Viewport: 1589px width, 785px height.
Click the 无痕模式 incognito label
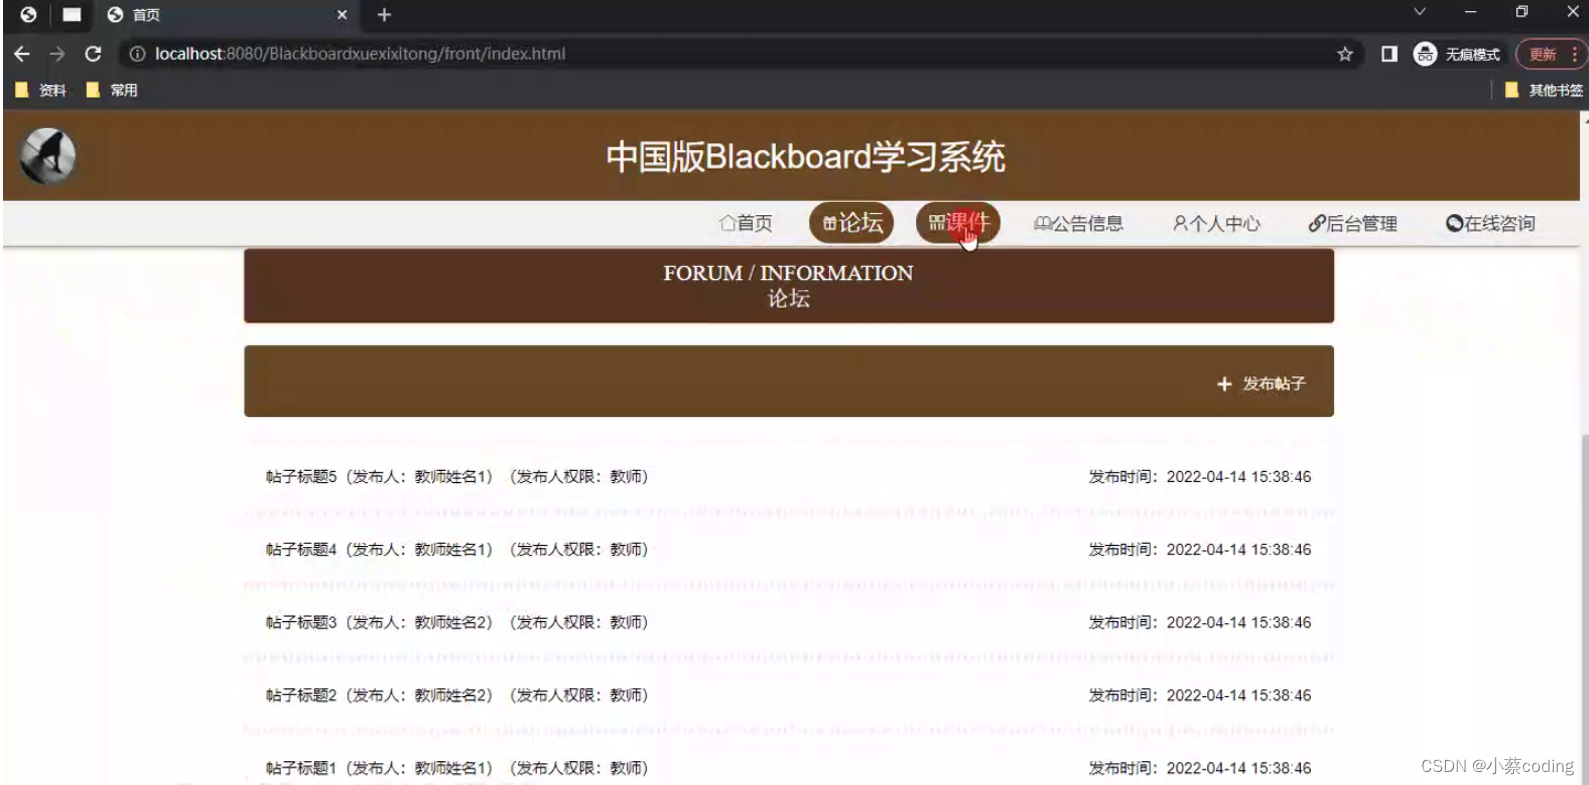[1472, 54]
